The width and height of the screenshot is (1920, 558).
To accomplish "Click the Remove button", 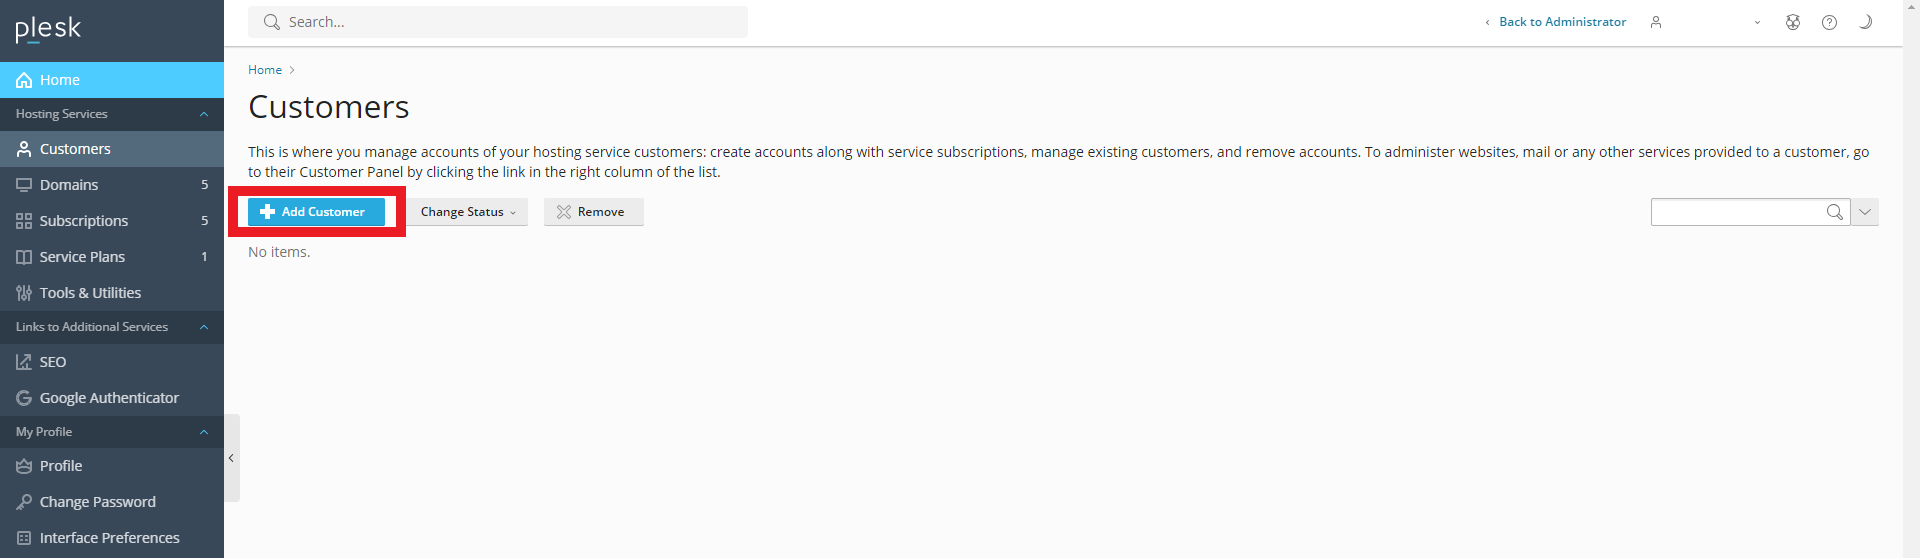I will [593, 212].
